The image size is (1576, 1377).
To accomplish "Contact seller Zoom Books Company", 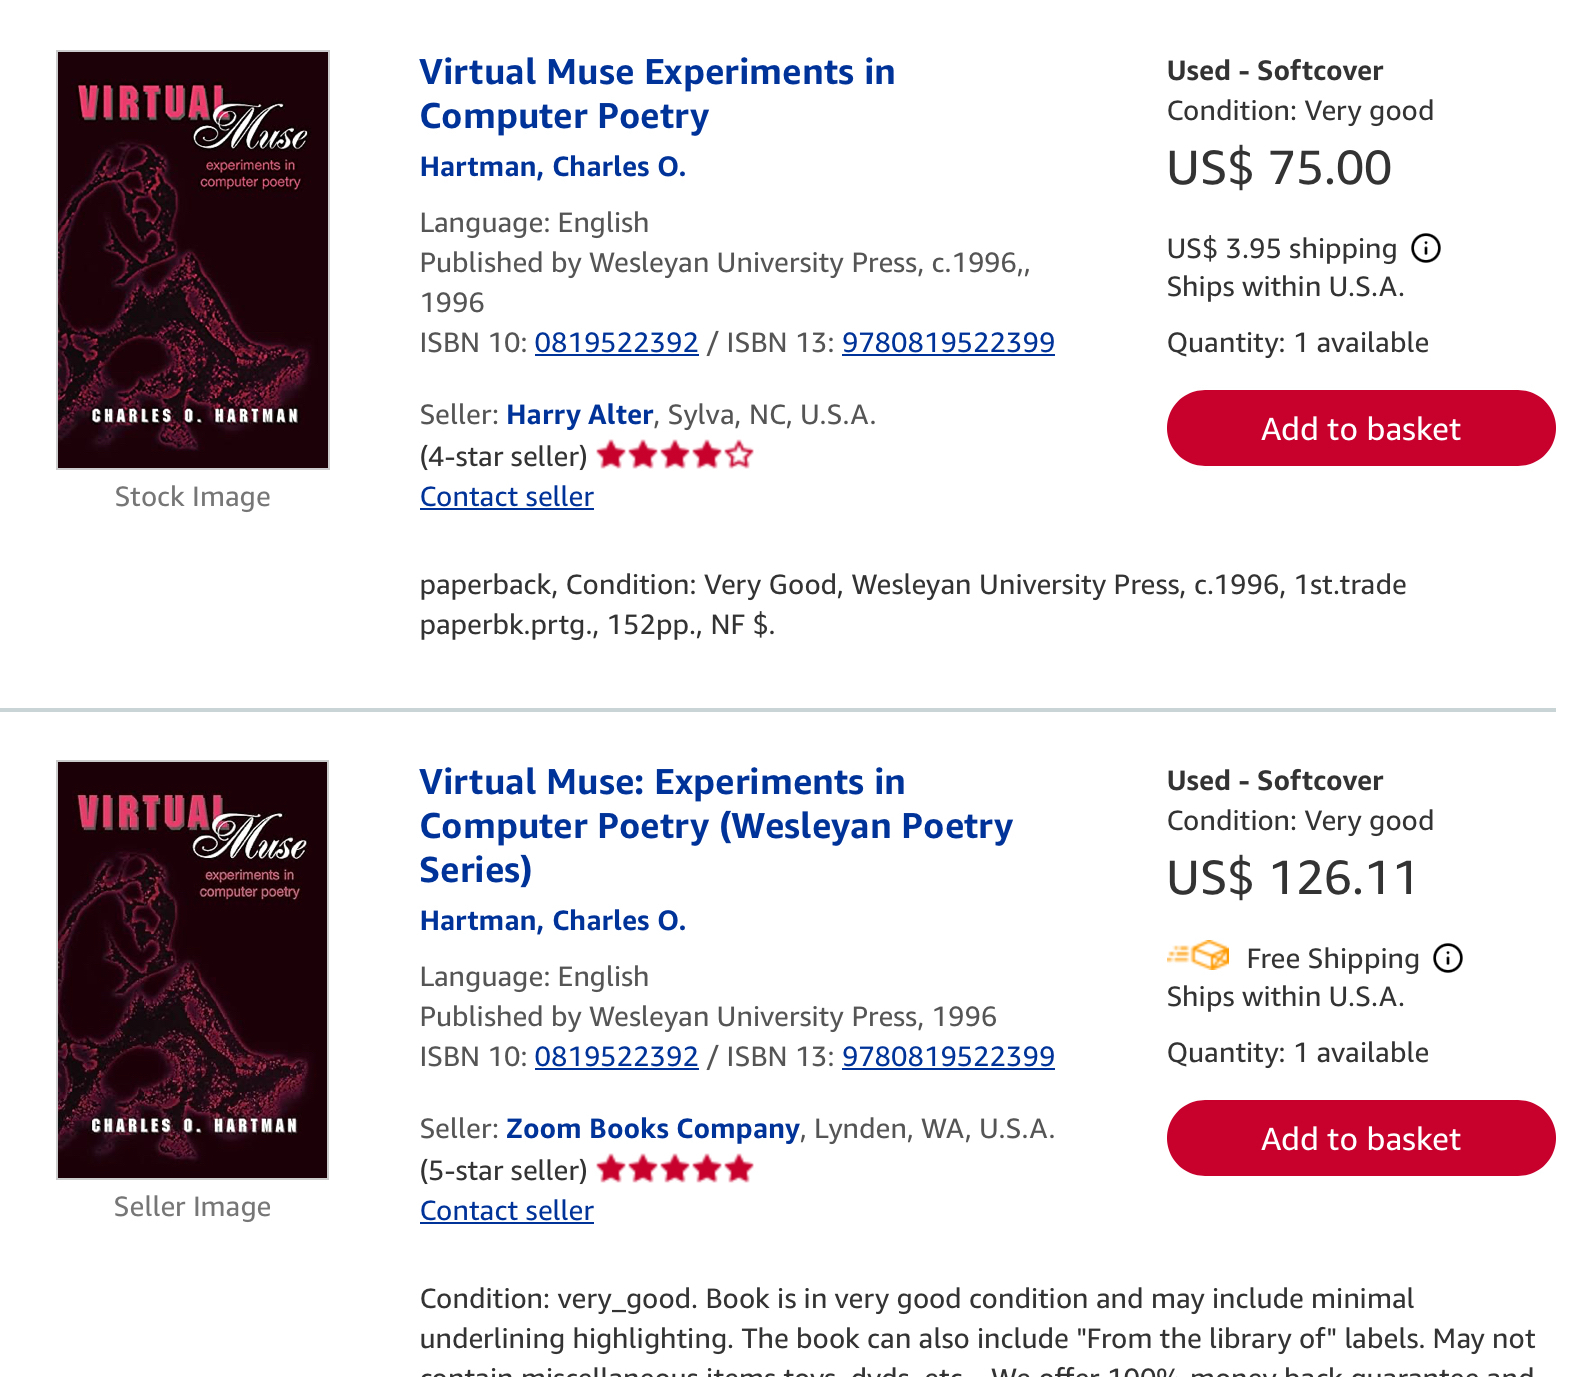I will click(507, 1211).
